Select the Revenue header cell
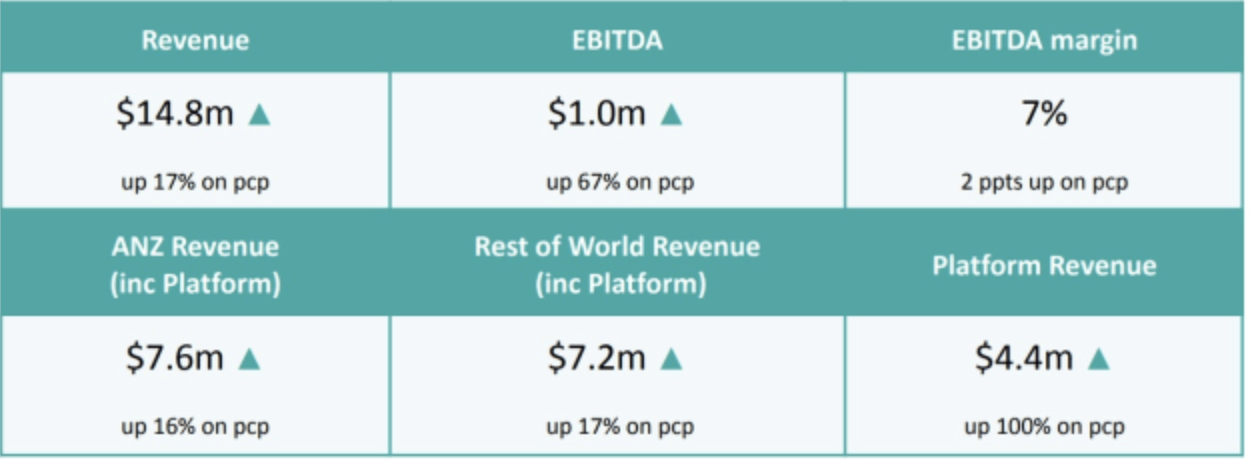 tap(195, 41)
